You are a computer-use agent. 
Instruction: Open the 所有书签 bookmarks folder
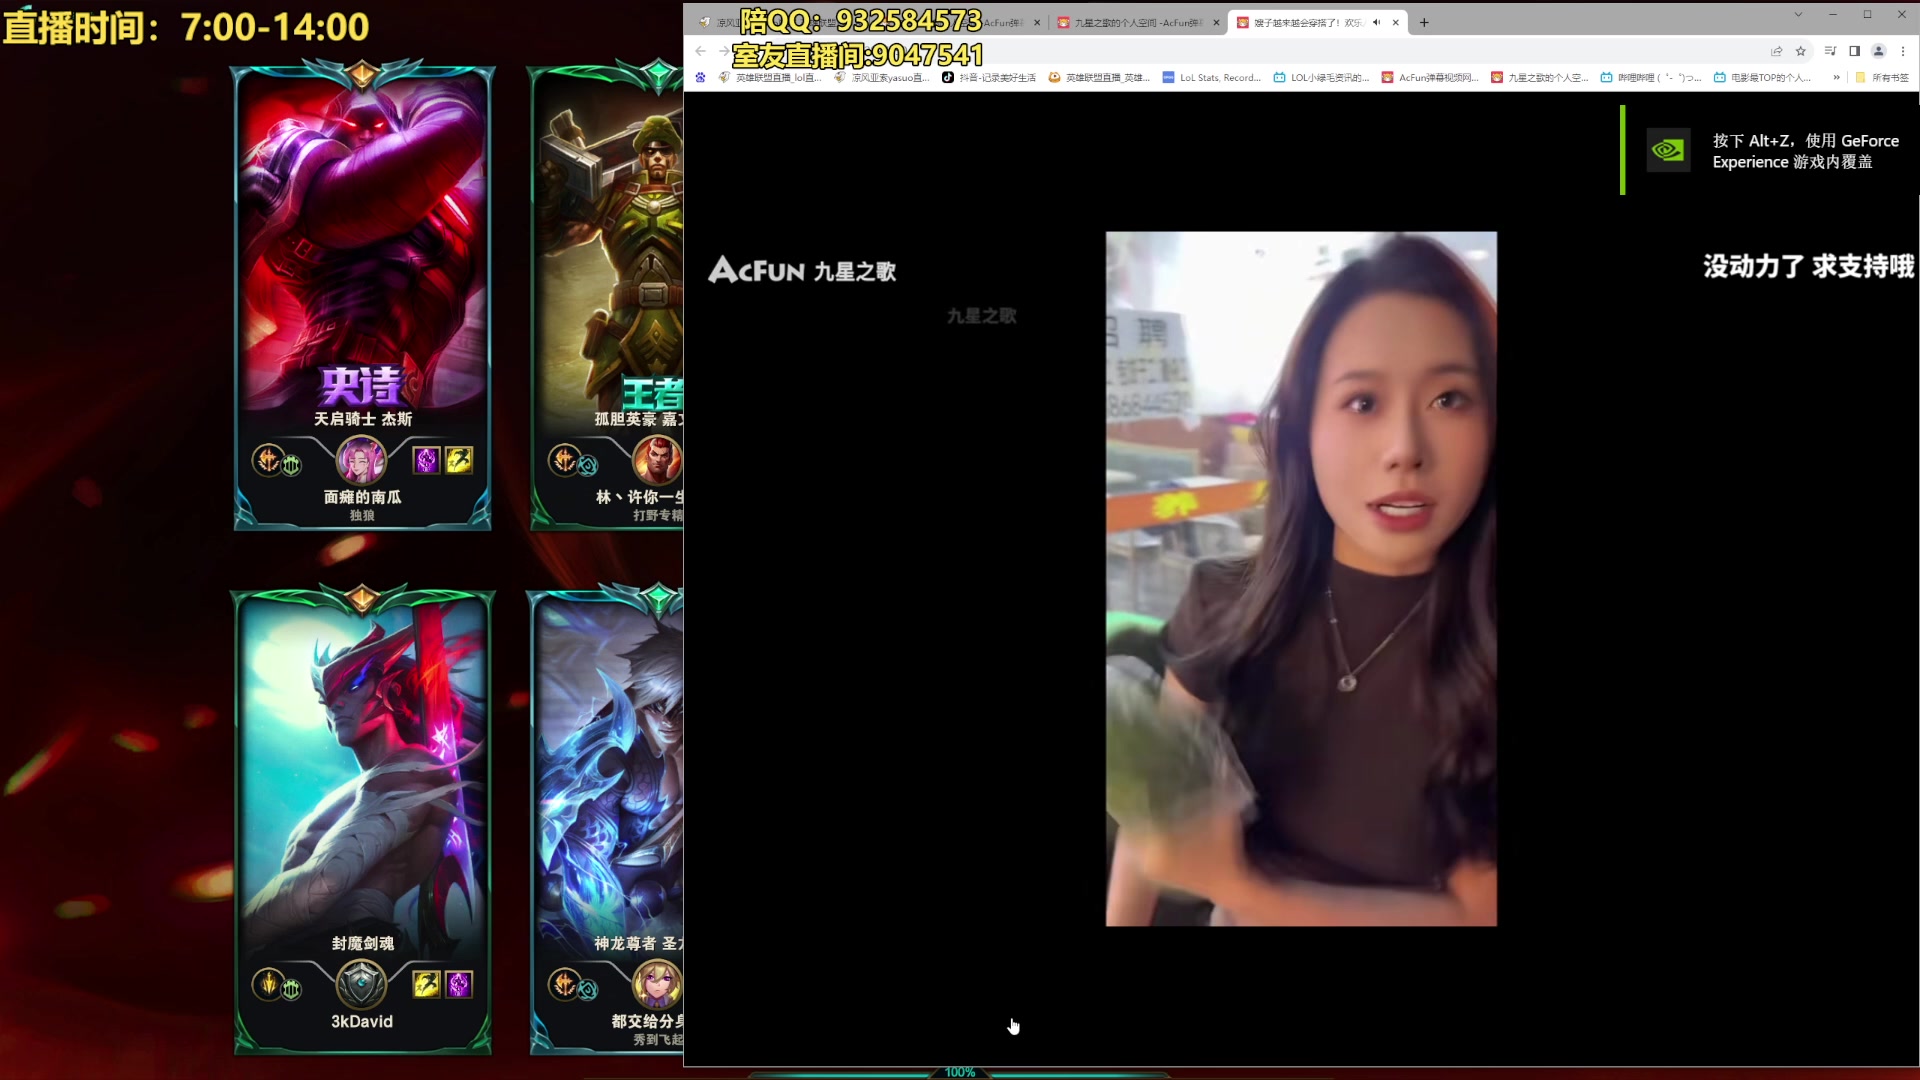[1882, 77]
